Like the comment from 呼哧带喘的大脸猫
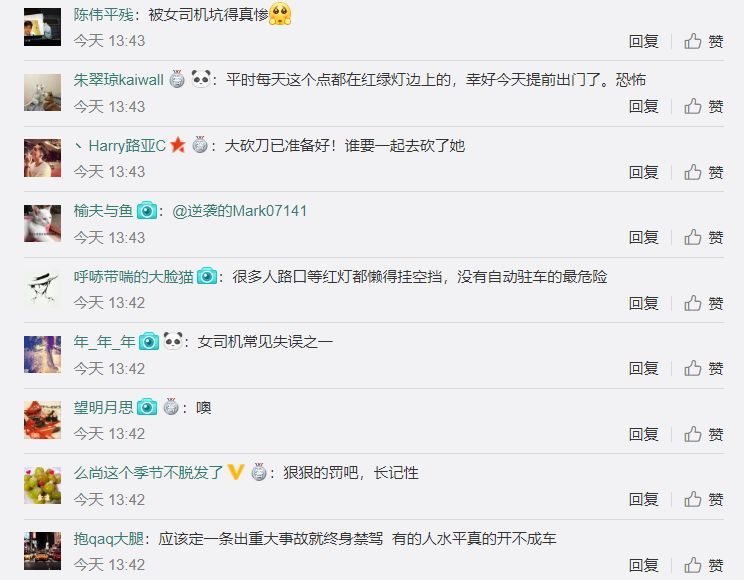 703,303
